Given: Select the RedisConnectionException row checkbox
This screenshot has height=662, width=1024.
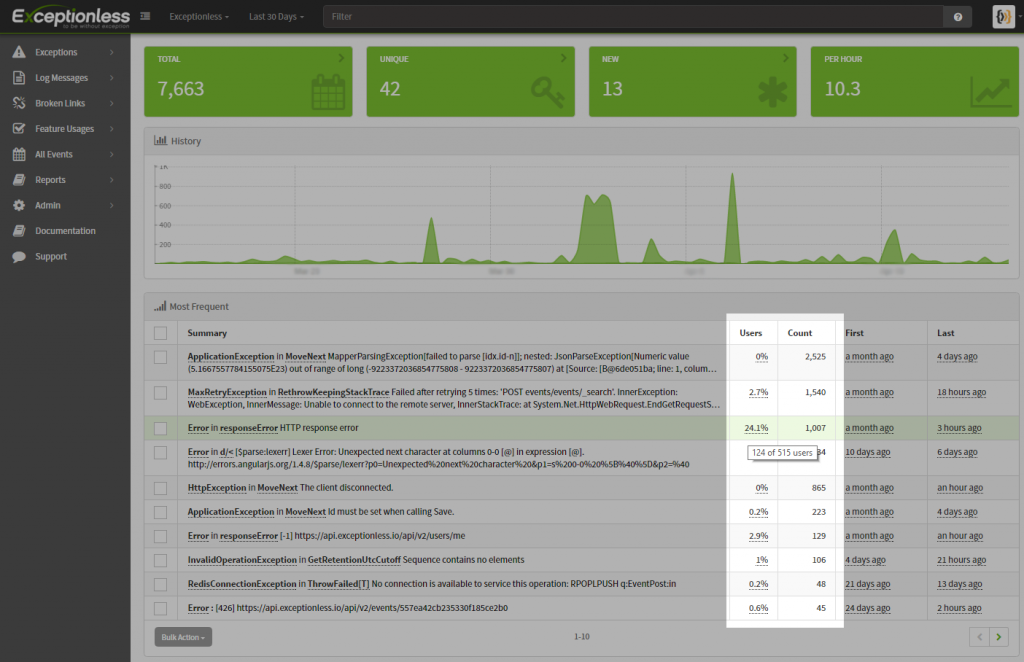Looking at the screenshot, I should coord(161,584).
